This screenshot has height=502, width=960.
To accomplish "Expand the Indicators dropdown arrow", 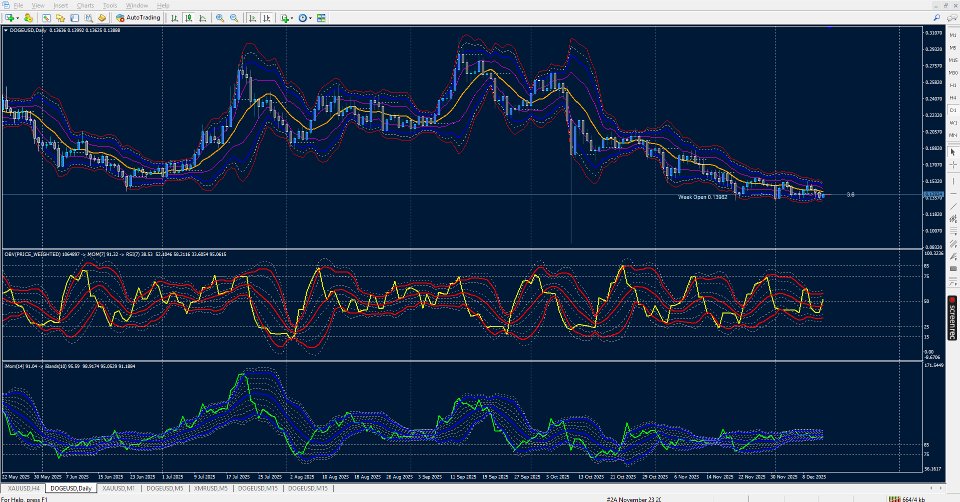I will point(292,18).
